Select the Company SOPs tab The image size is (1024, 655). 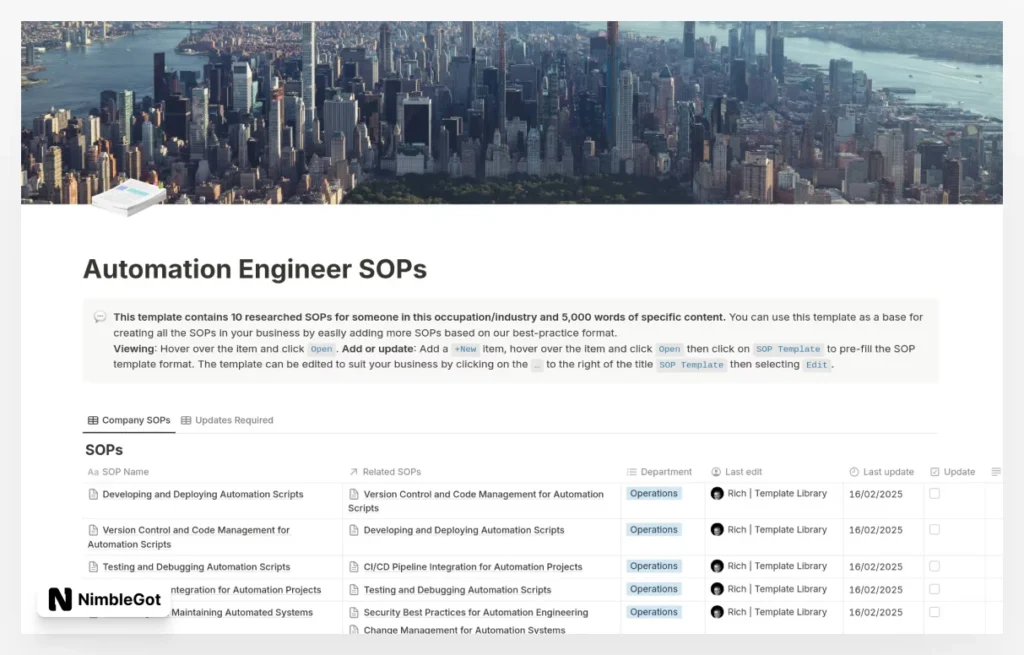[x=128, y=420]
